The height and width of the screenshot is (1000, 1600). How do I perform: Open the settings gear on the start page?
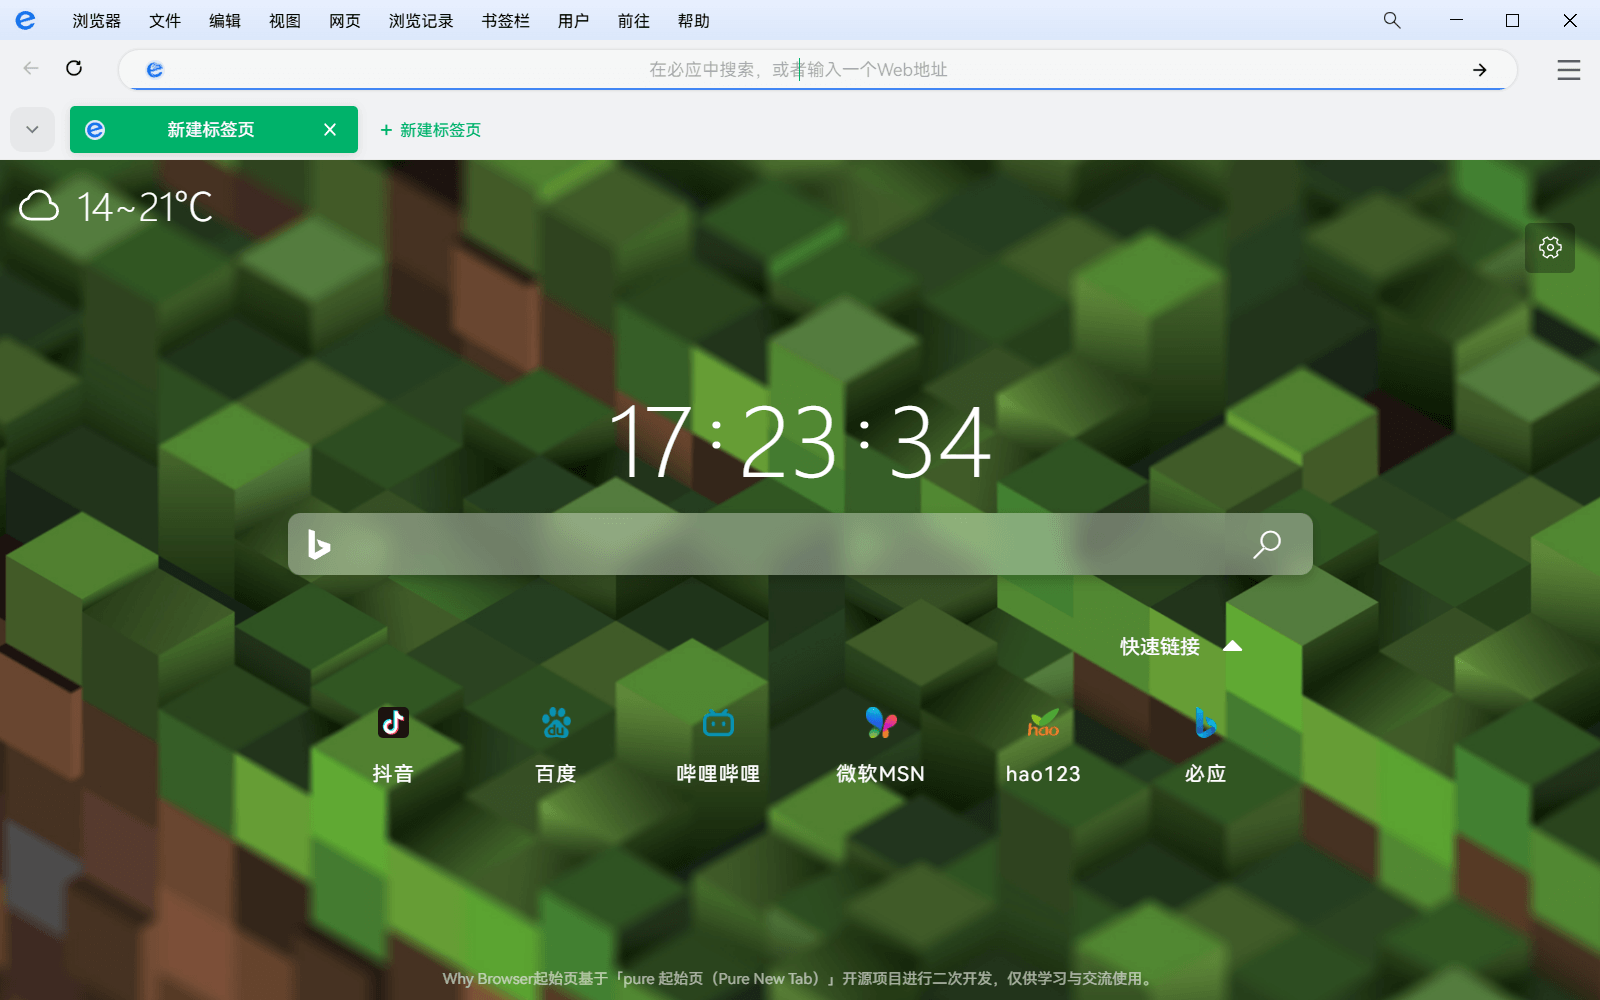[1549, 247]
